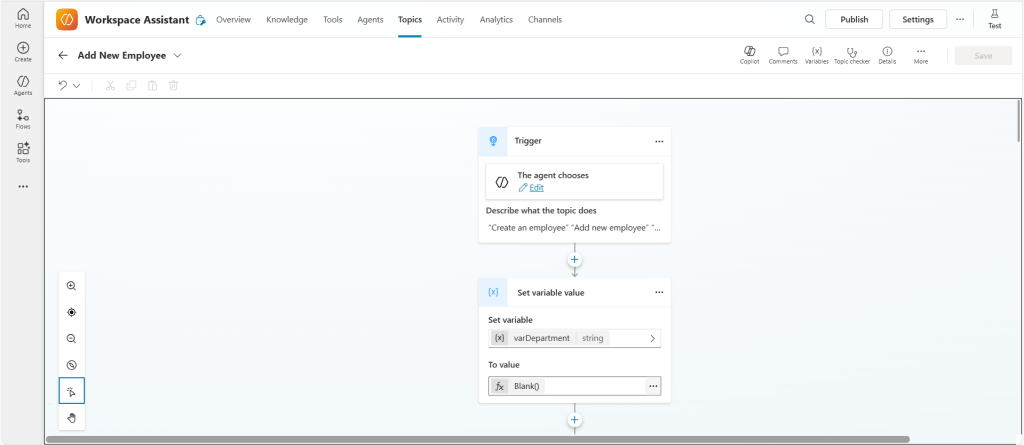Click the zoom out canvas icon
Screen dimensions: 1024x445
(x=72, y=339)
